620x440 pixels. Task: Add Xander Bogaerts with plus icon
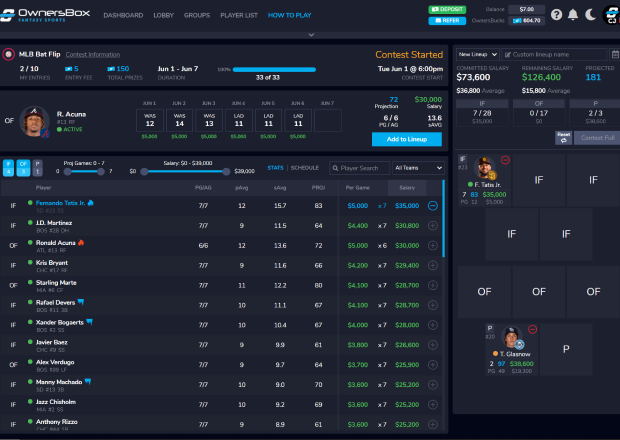pos(433,325)
